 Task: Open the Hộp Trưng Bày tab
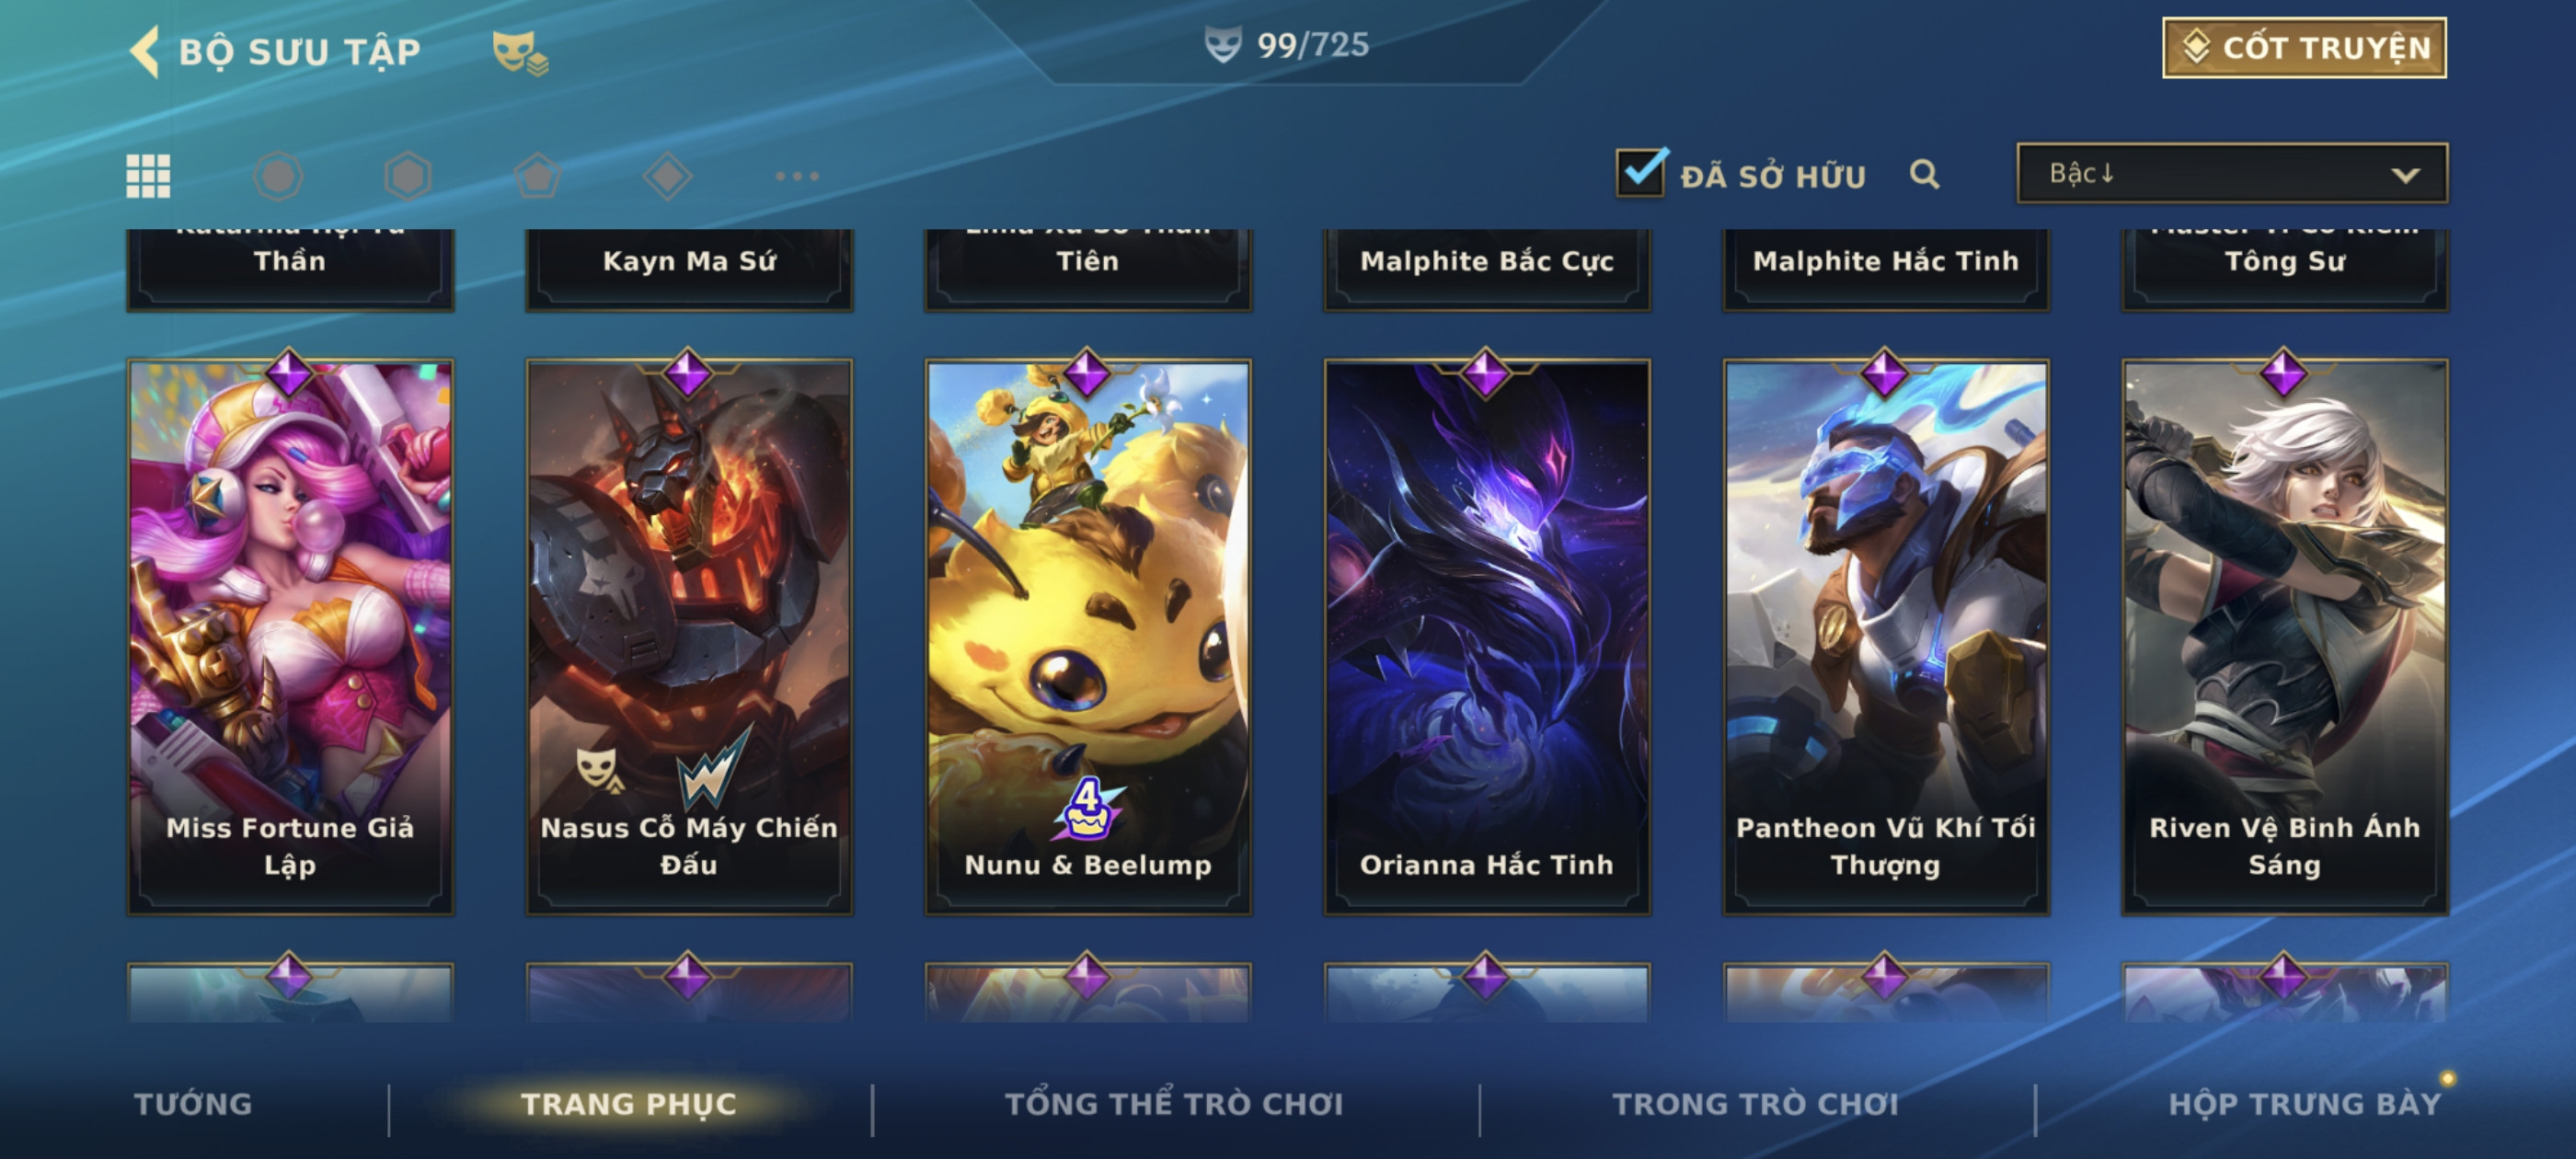coord(2304,1104)
